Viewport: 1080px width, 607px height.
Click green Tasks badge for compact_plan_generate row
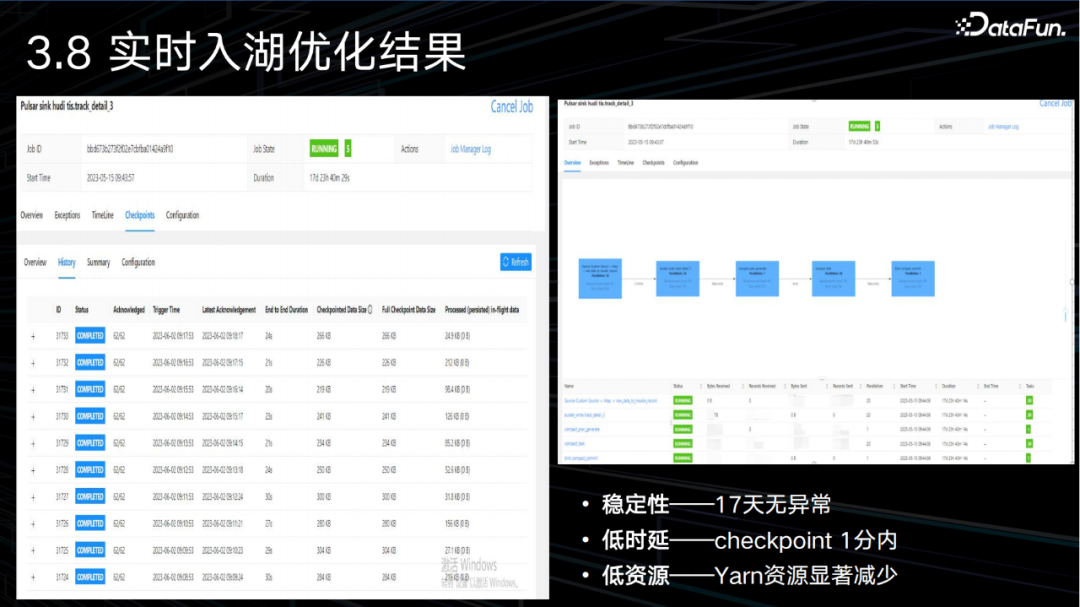(1029, 429)
